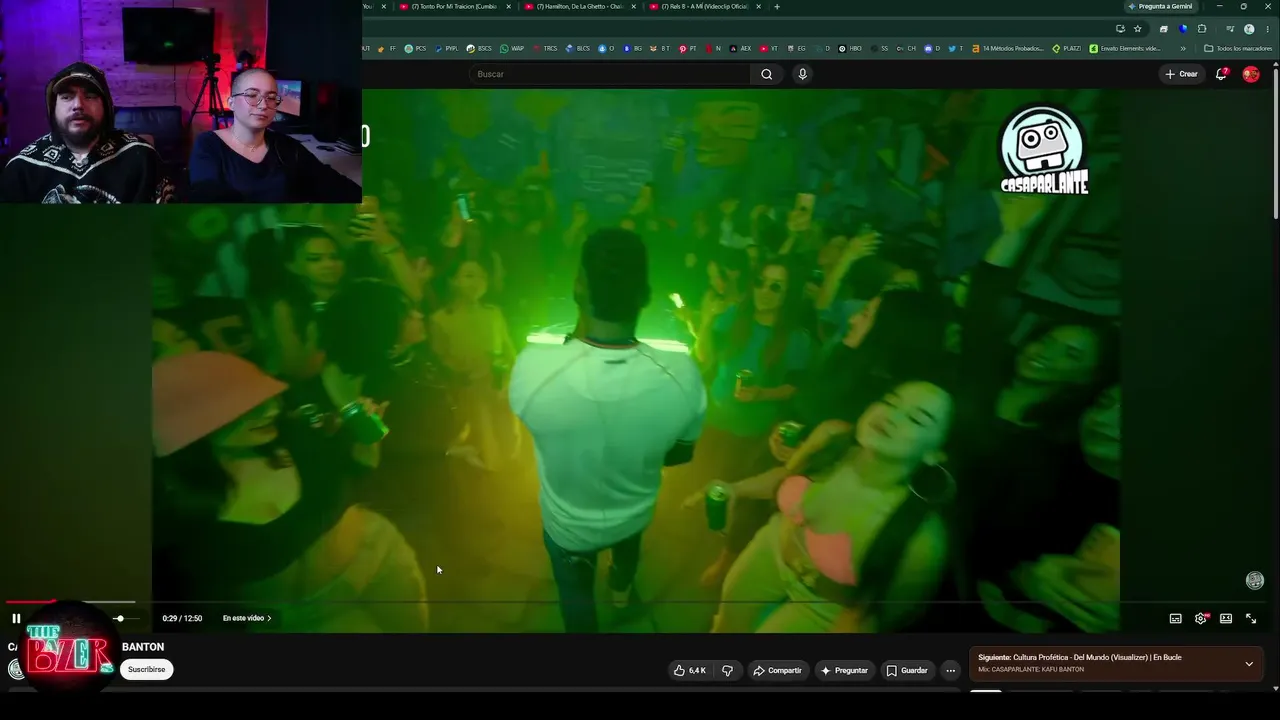Image resolution: width=1280 pixels, height=720 pixels.
Task: Close the Rels B - A Mí tab
Action: (758, 6)
